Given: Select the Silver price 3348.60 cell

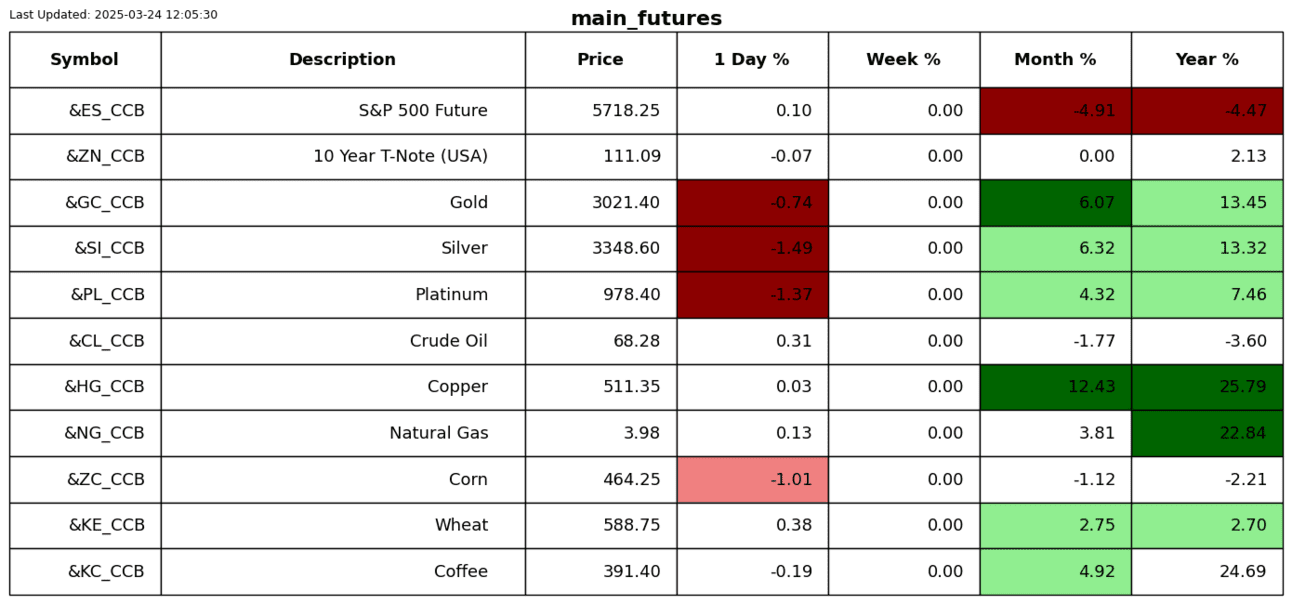Looking at the screenshot, I should [x=600, y=249].
